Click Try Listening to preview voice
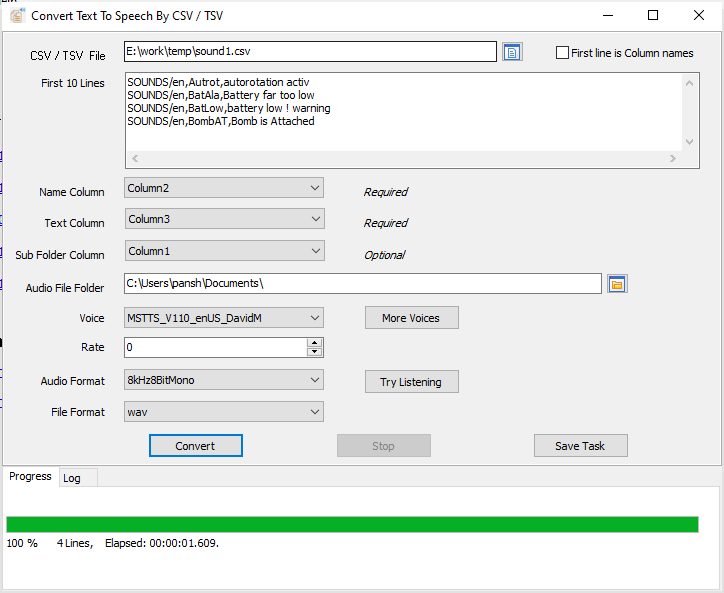The image size is (724, 593). 411,381
